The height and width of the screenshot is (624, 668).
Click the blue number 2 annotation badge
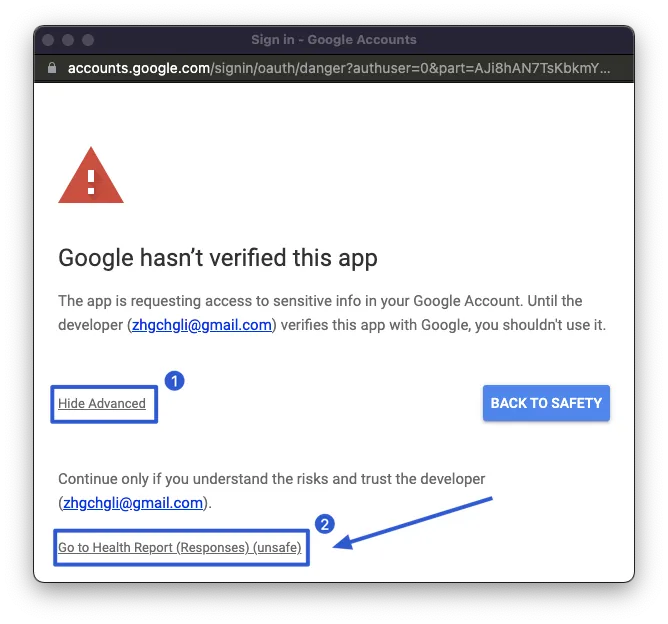click(x=324, y=524)
